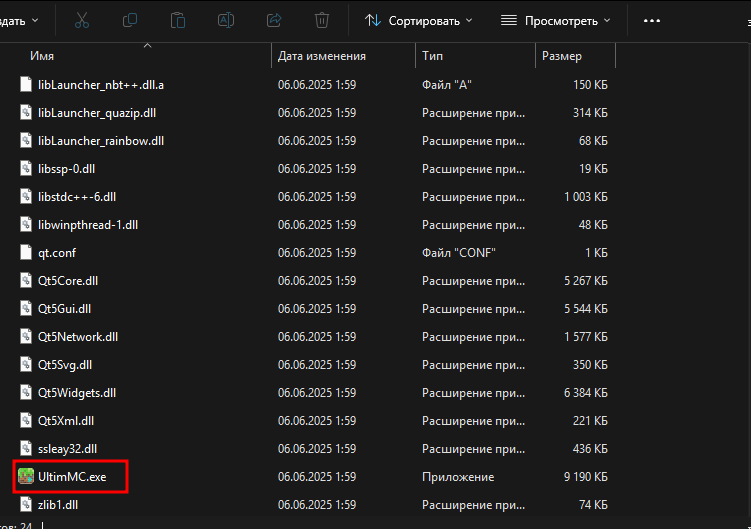Image resolution: width=751 pixels, height=529 pixels.
Task: Open the Сортировать sort dropdown
Action: click(x=418, y=20)
